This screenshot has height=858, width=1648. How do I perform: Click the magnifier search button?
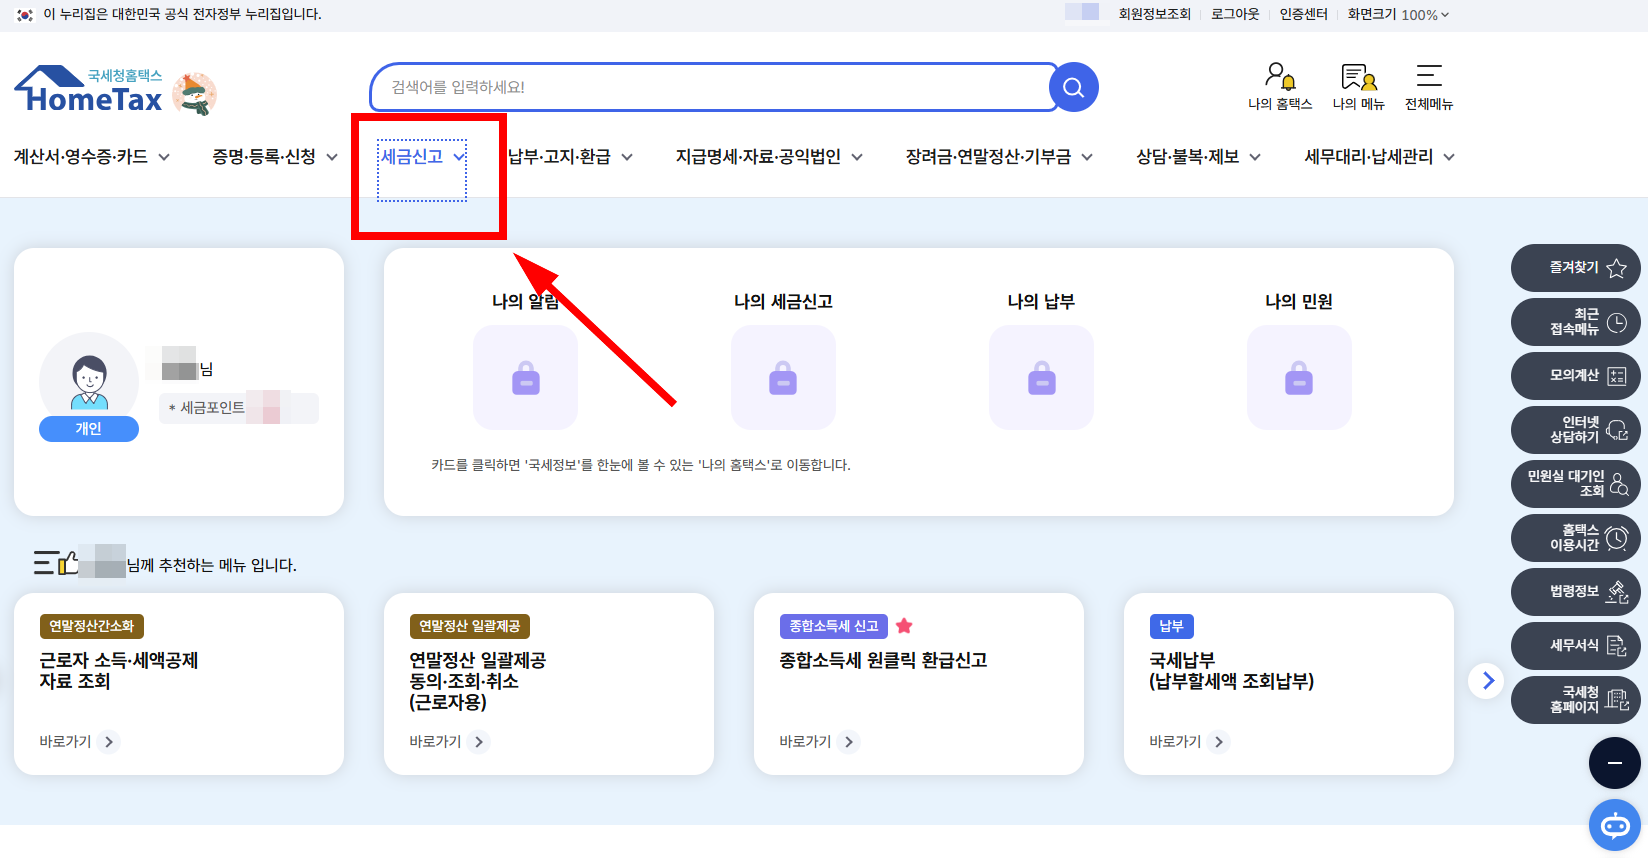click(1073, 88)
